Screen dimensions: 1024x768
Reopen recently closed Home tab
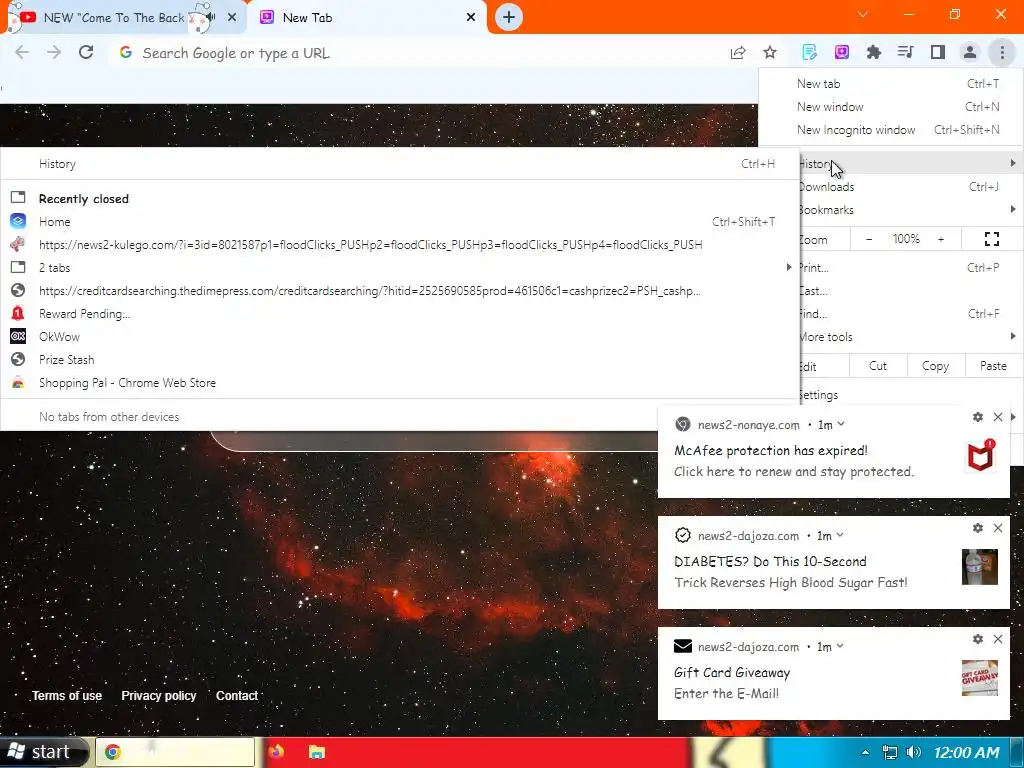click(400, 221)
